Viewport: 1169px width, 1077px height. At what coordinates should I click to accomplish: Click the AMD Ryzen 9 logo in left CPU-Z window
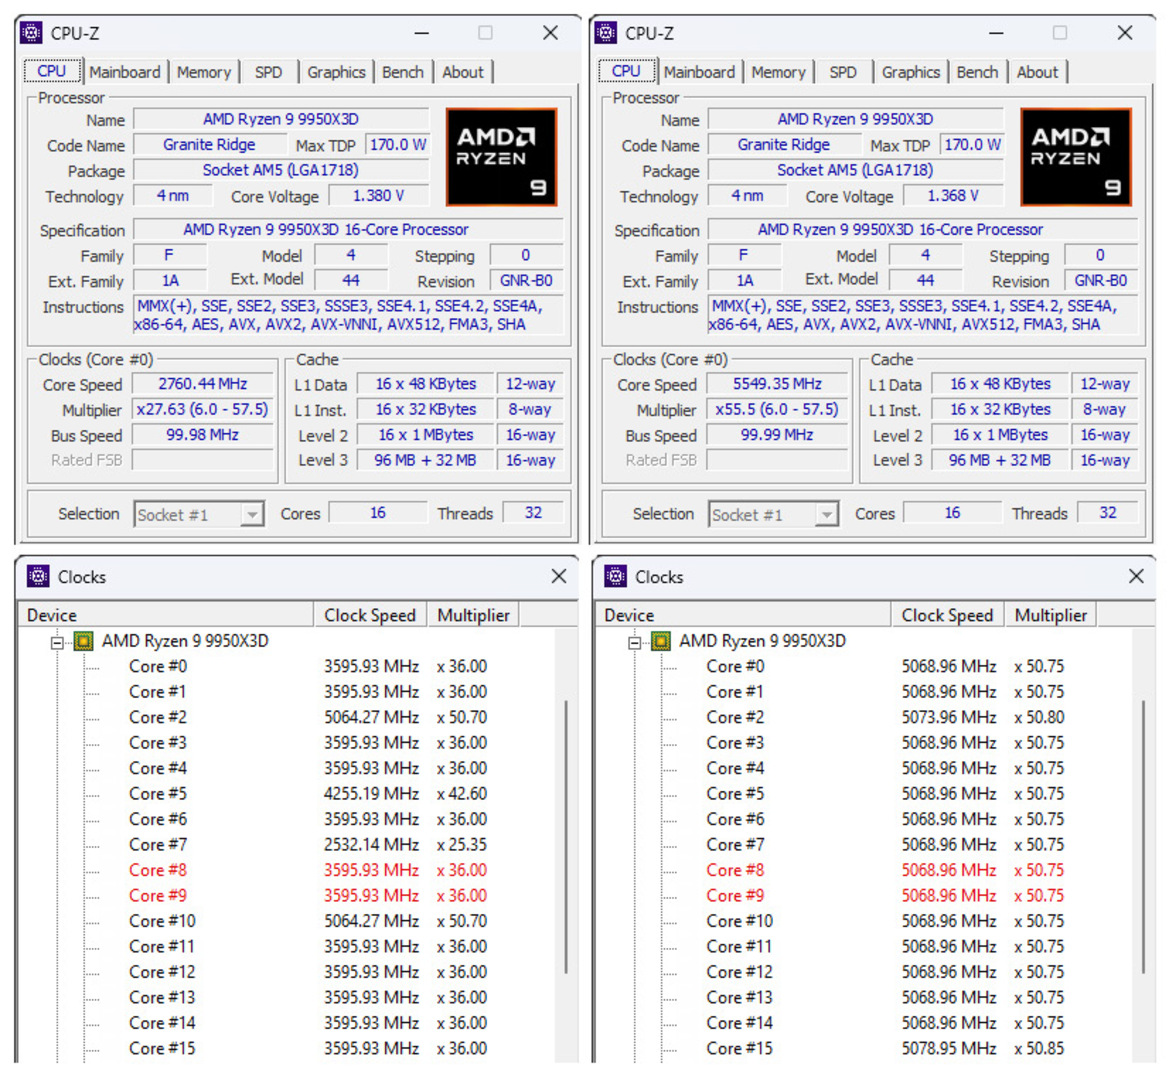tap(501, 157)
